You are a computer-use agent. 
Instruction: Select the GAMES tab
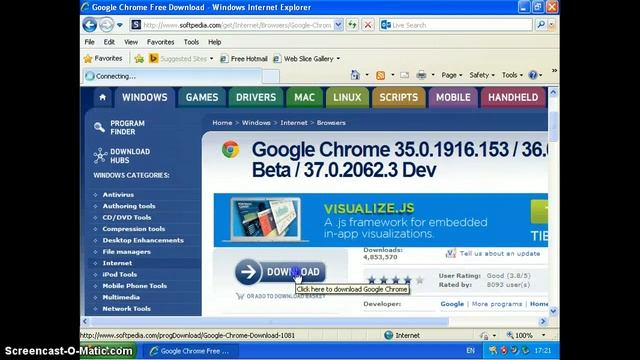(x=202, y=98)
